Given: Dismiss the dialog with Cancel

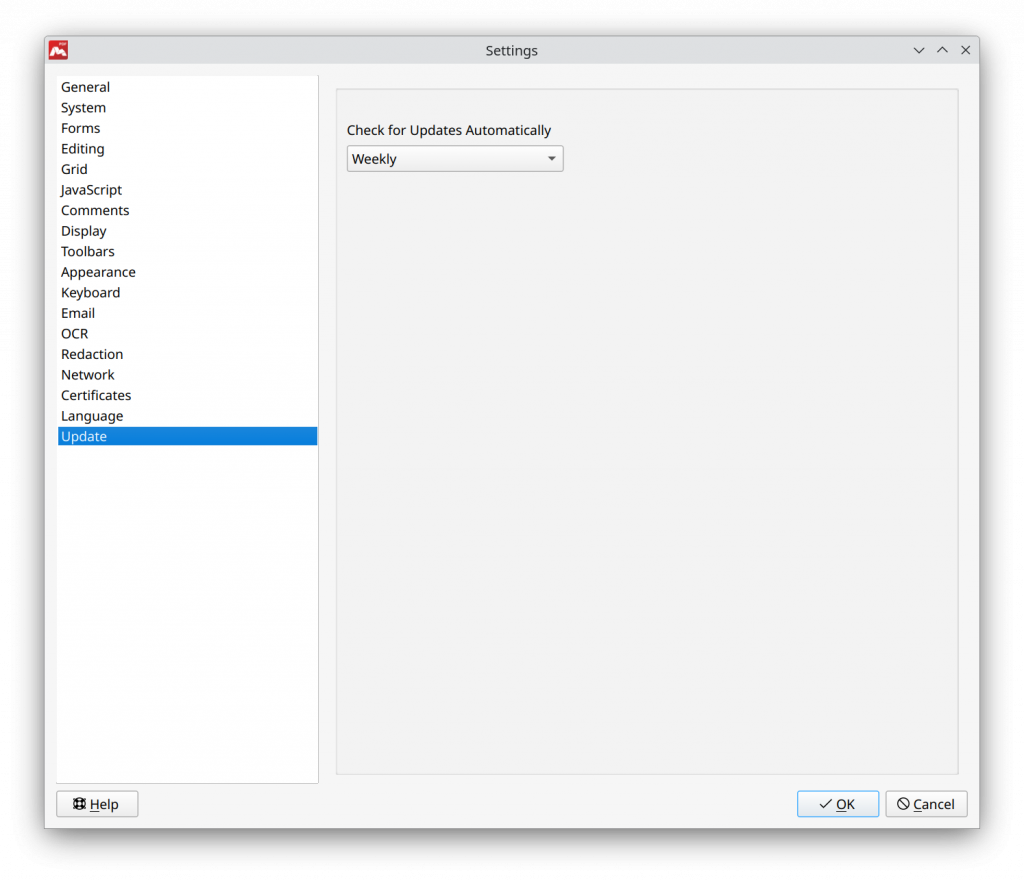Looking at the screenshot, I should [926, 804].
